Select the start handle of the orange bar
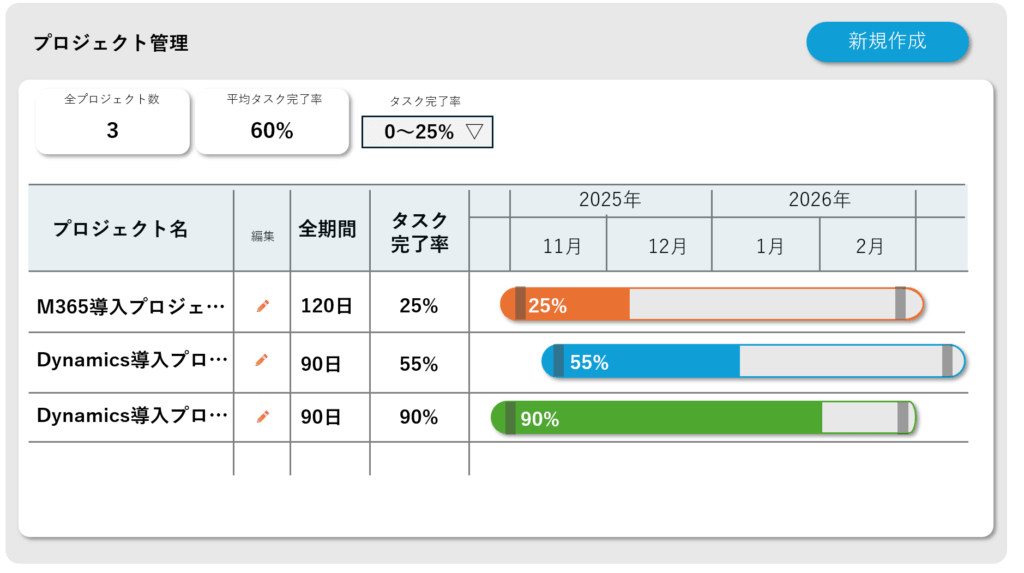This screenshot has width=1024, height=573. click(520, 303)
